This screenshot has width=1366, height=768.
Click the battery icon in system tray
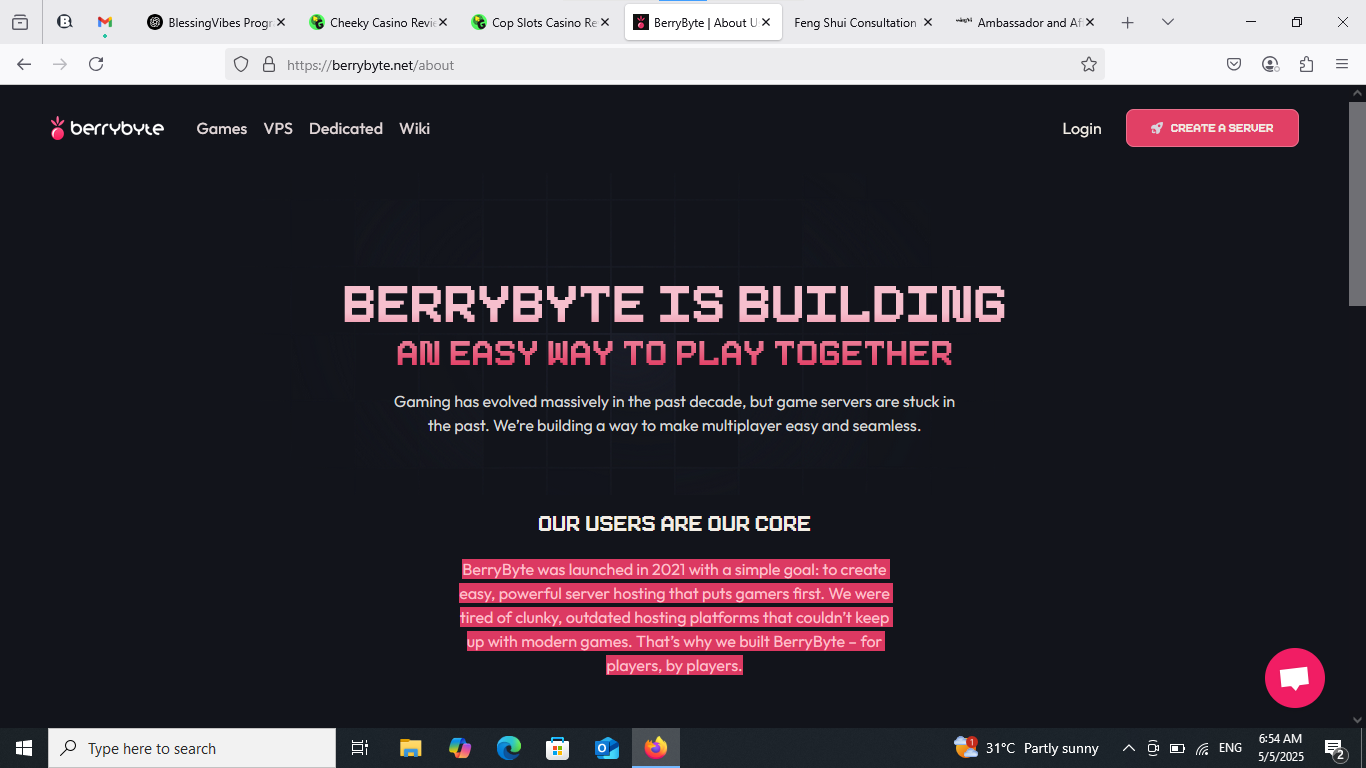1178,748
